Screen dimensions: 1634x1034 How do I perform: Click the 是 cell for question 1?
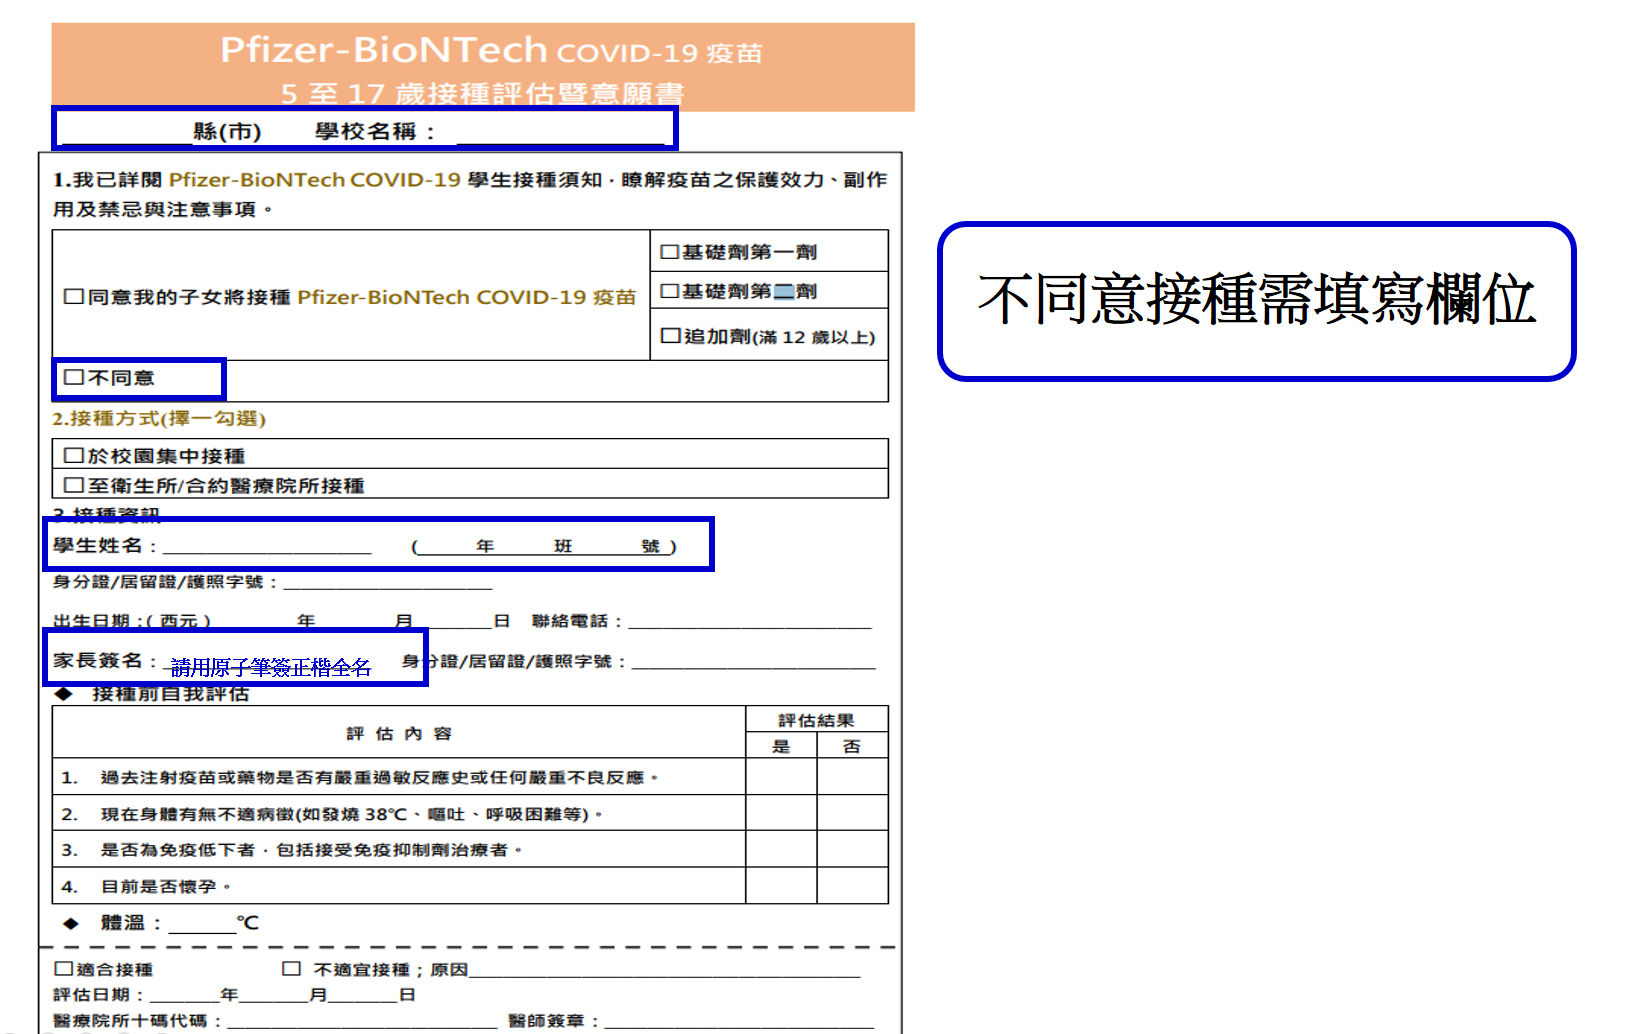781,777
